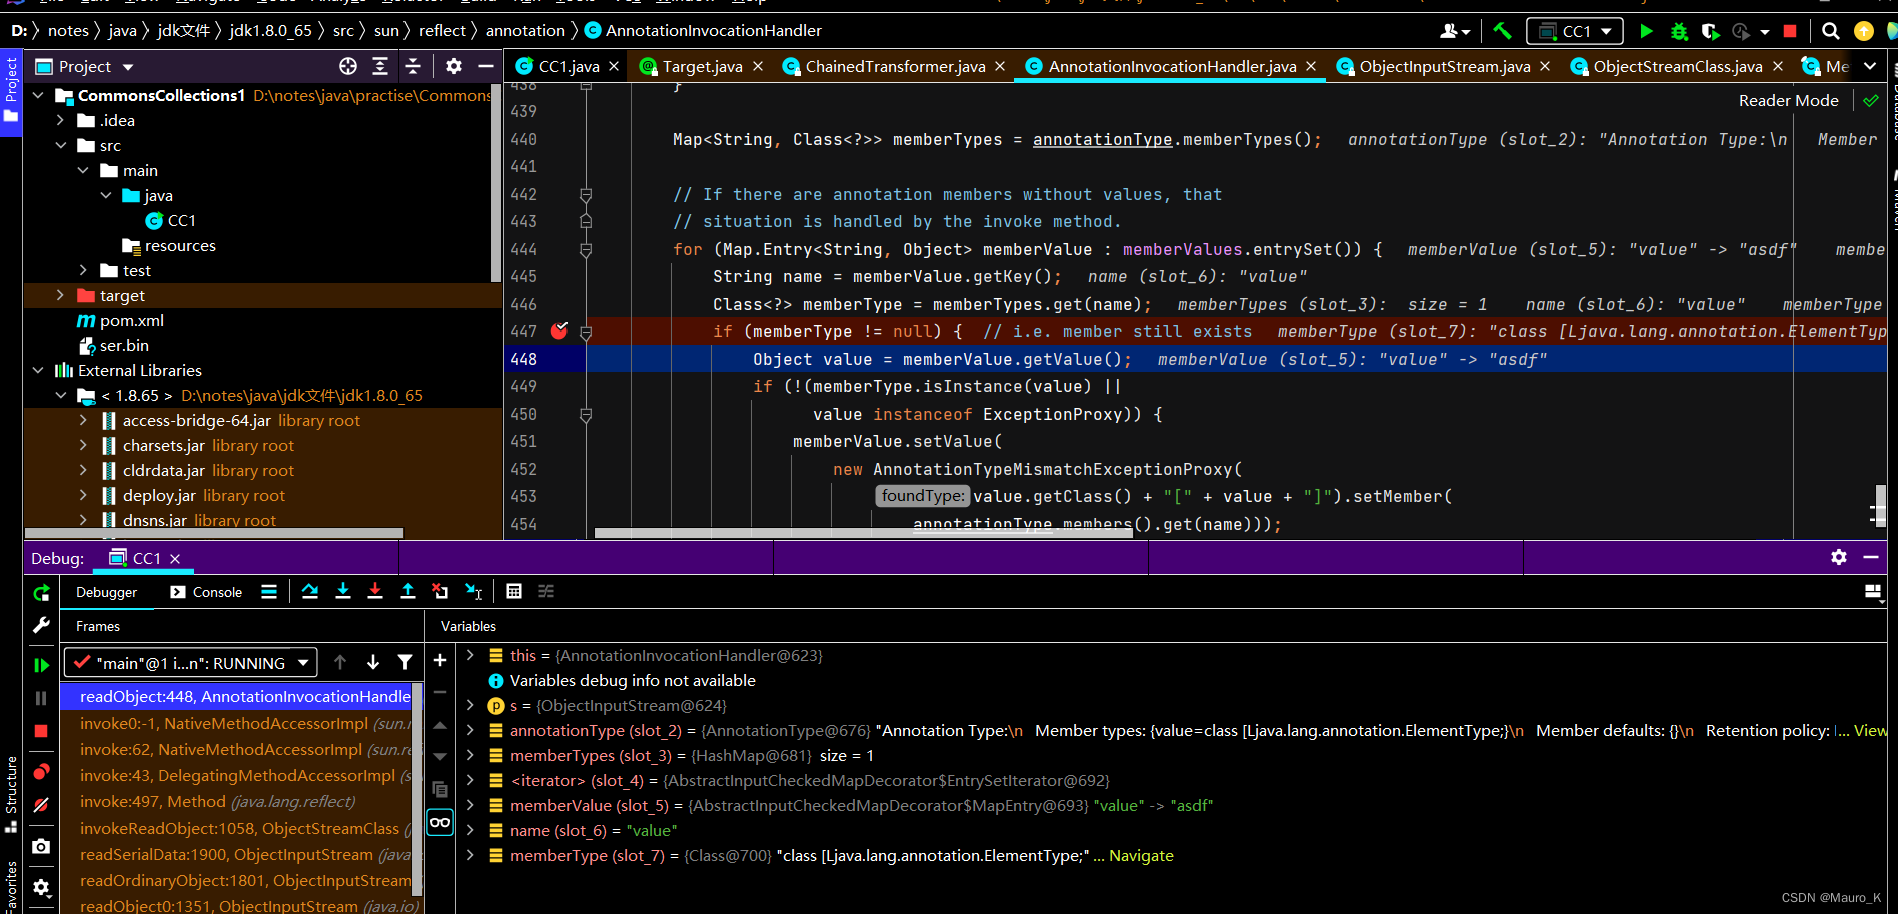The width and height of the screenshot is (1898, 914).
Task: Toggle Reader Mode in the editor
Action: tap(1788, 100)
